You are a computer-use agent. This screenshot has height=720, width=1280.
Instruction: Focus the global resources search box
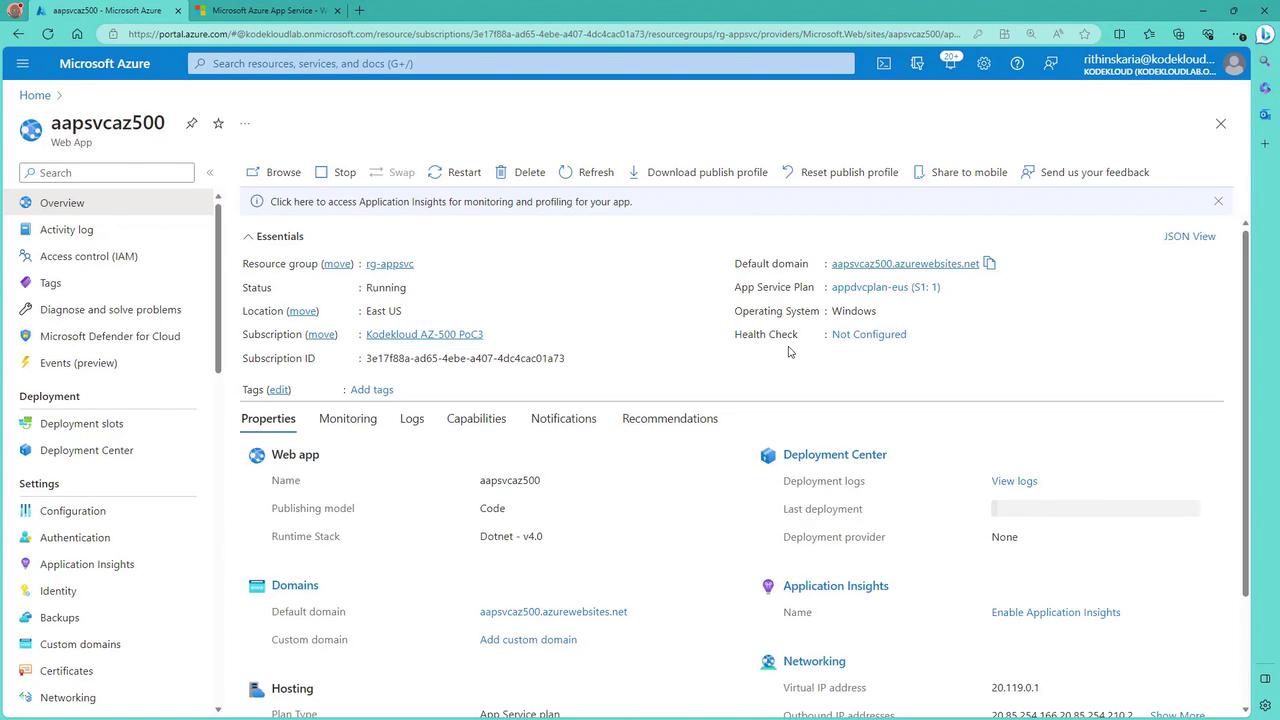(521, 63)
